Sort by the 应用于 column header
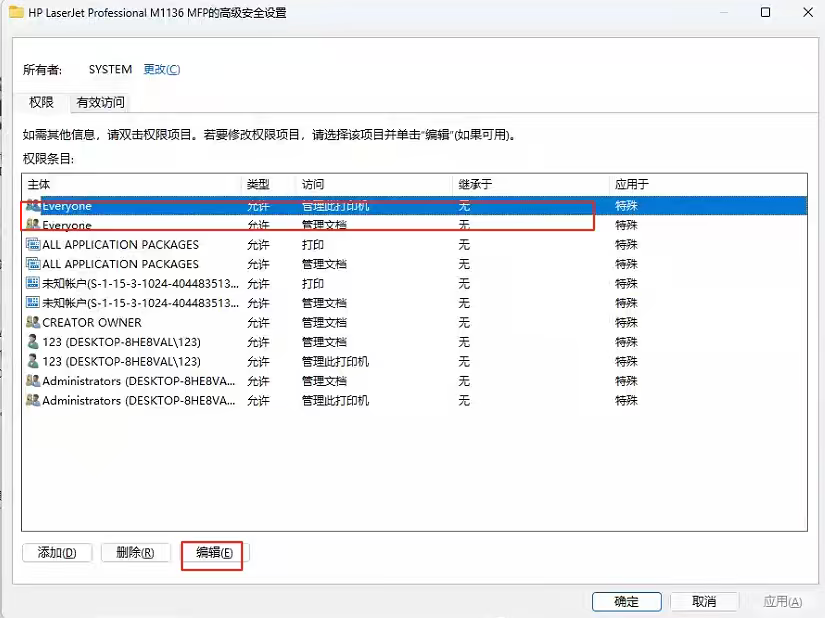Viewport: 825px width, 618px height. 708,184
